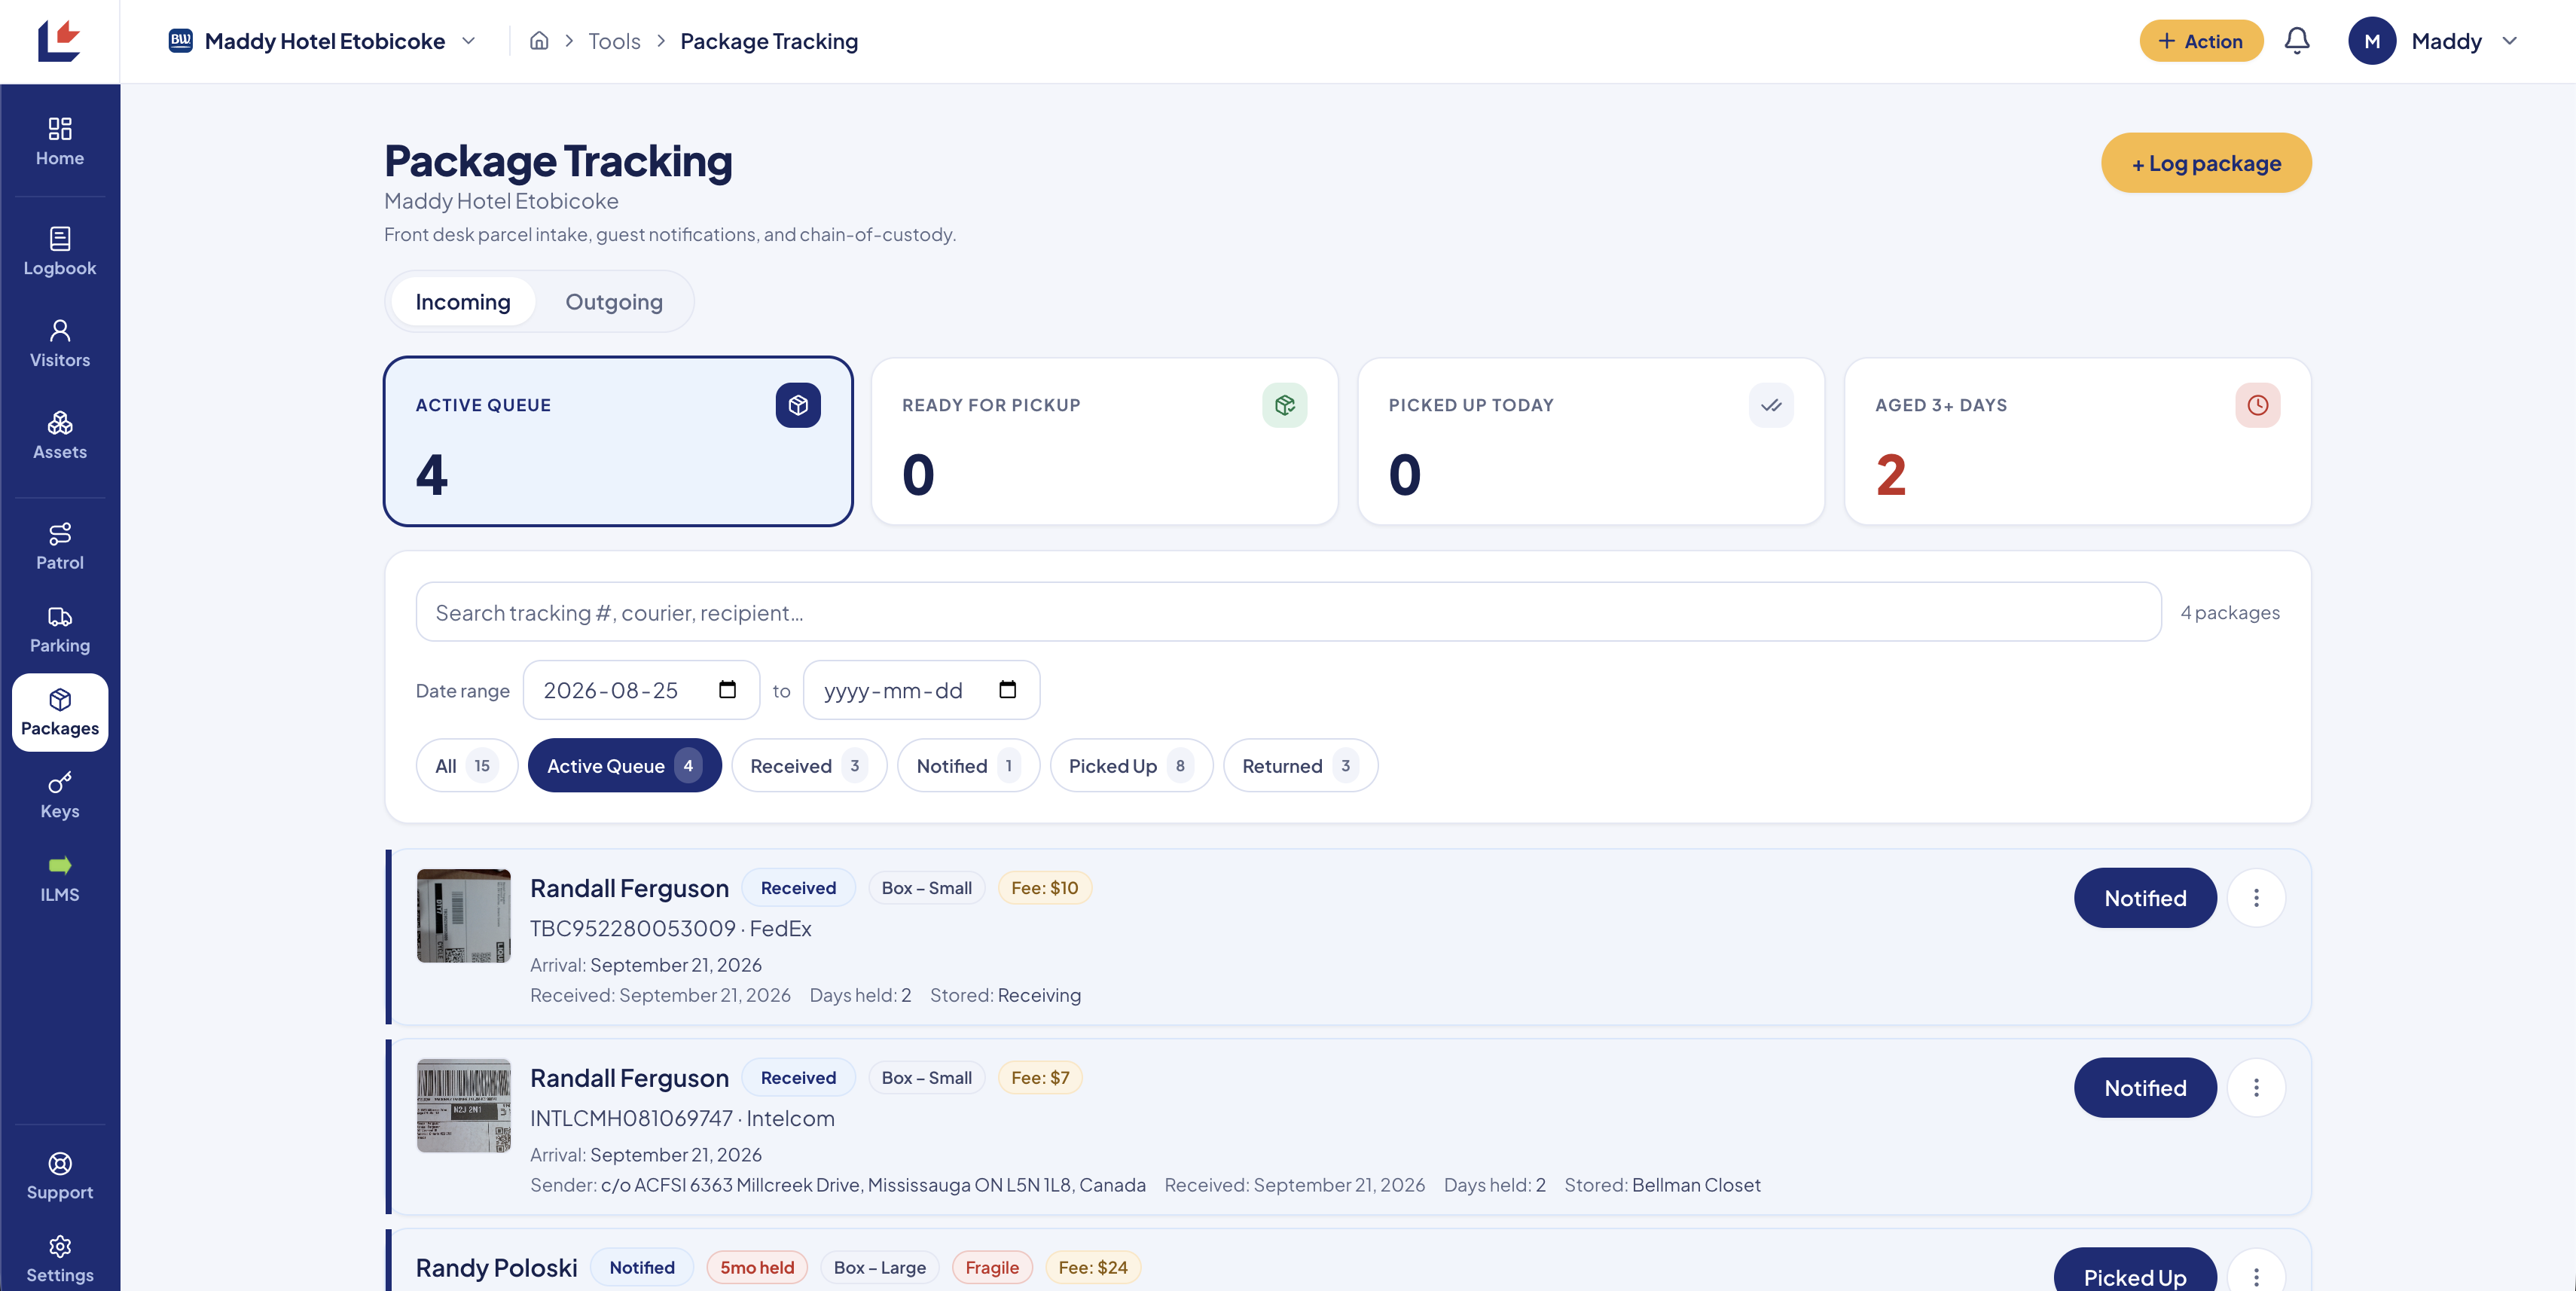Click the Tools breadcrumb link

point(614,41)
